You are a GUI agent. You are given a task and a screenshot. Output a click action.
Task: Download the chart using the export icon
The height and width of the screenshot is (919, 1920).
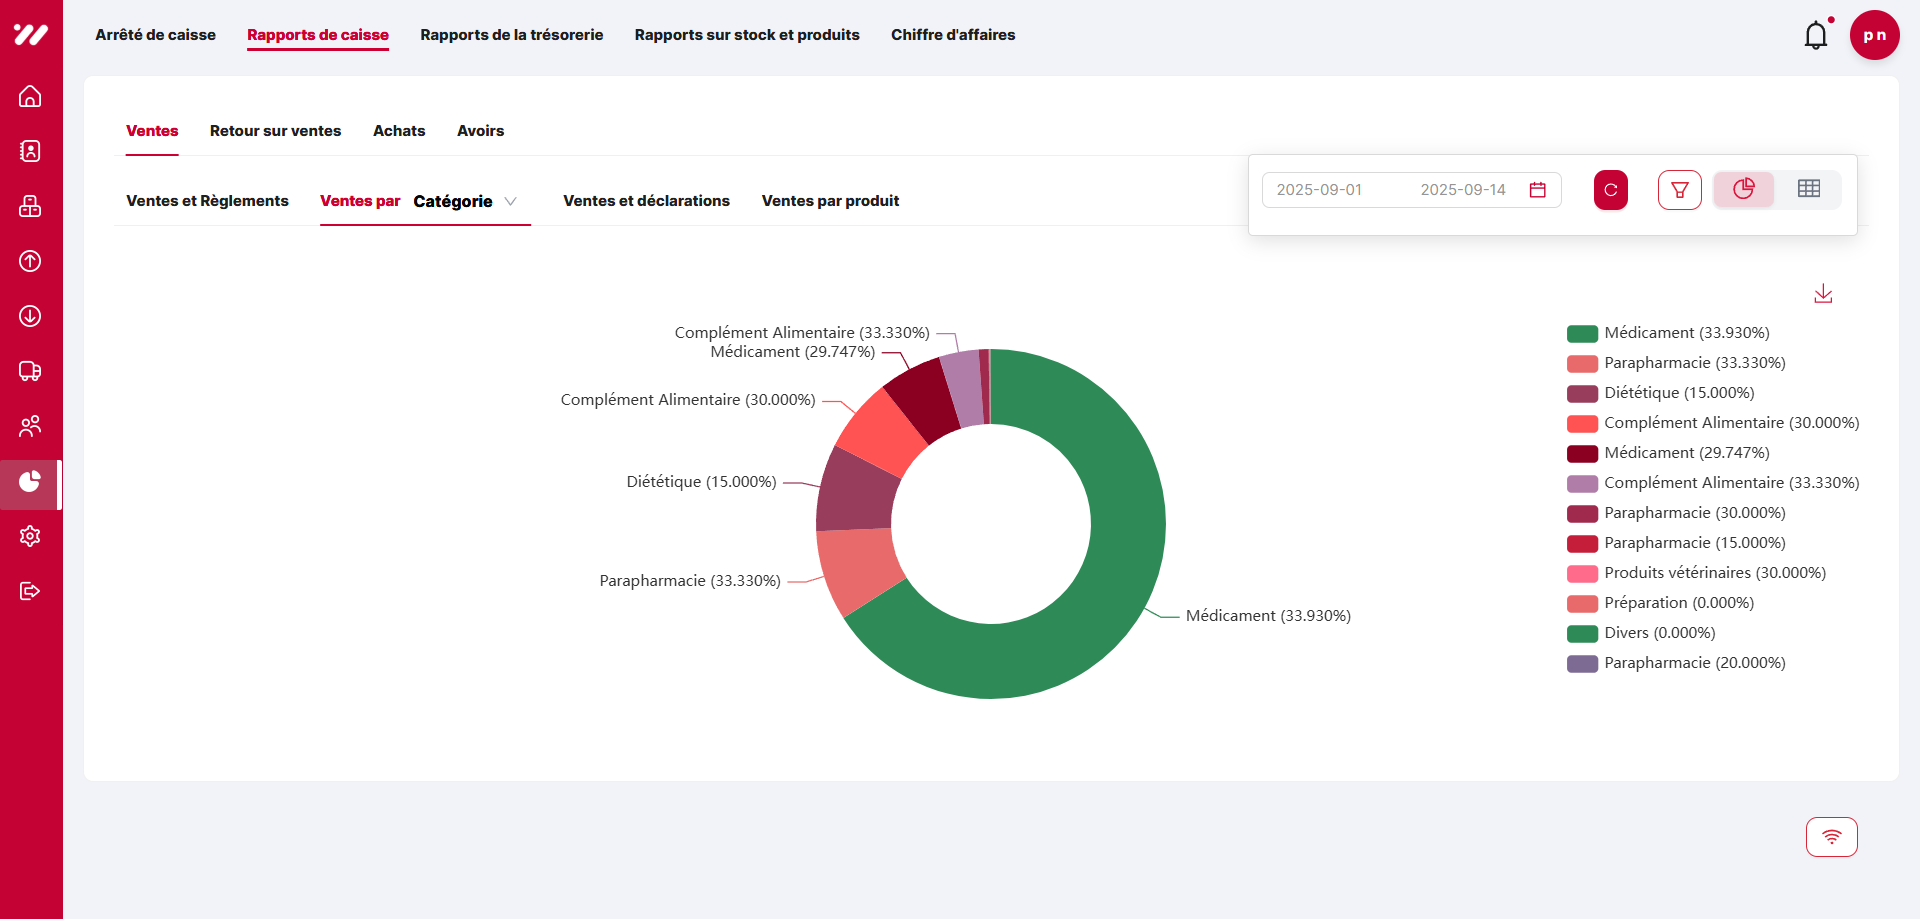(1823, 293)
